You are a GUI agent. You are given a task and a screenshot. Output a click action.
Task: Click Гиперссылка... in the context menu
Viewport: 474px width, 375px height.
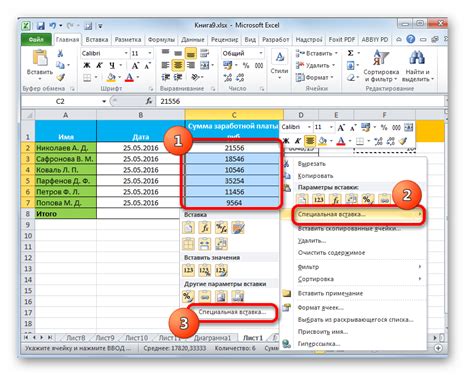click(x=319, y=344)
